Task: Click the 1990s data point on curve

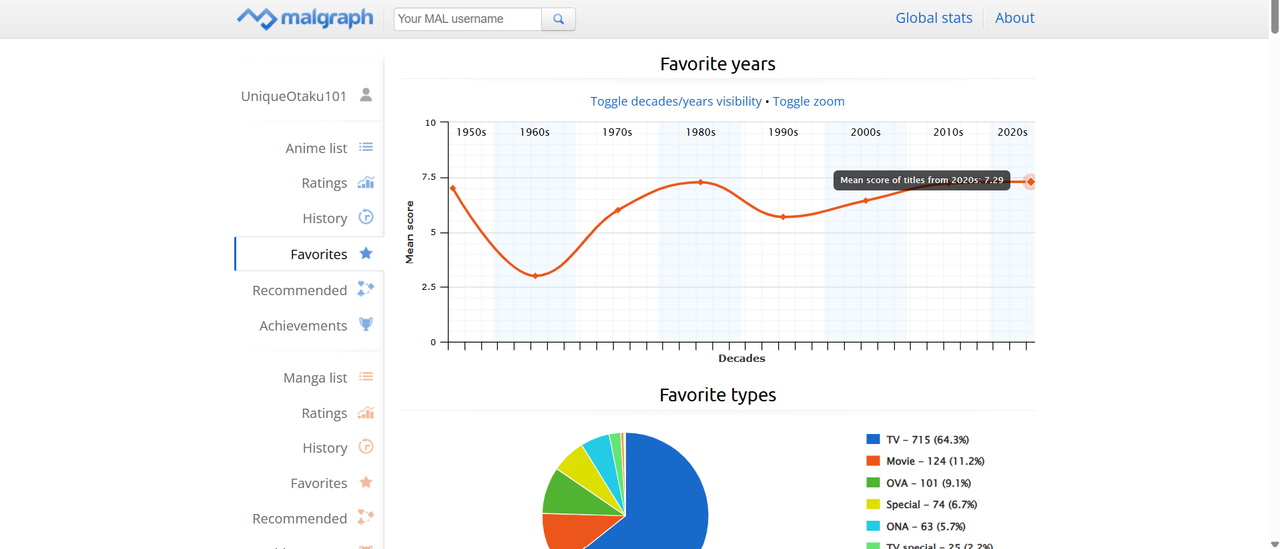Action: (783, 217)
